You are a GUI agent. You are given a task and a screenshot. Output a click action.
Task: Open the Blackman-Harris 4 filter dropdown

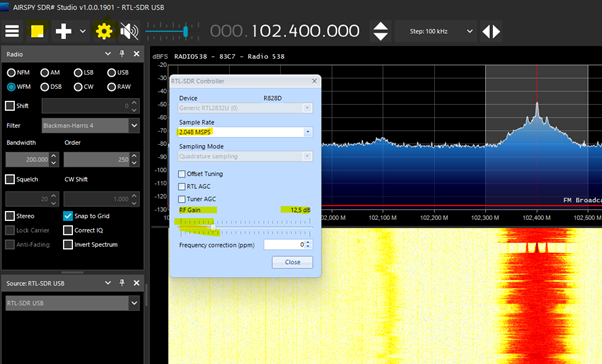point(91,126)
